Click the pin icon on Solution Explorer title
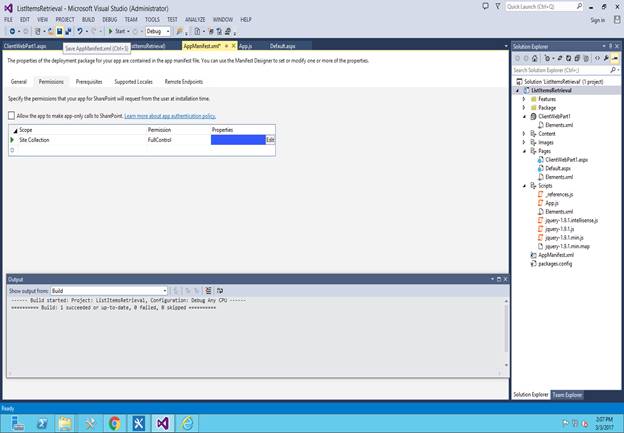 click(610, 46)
